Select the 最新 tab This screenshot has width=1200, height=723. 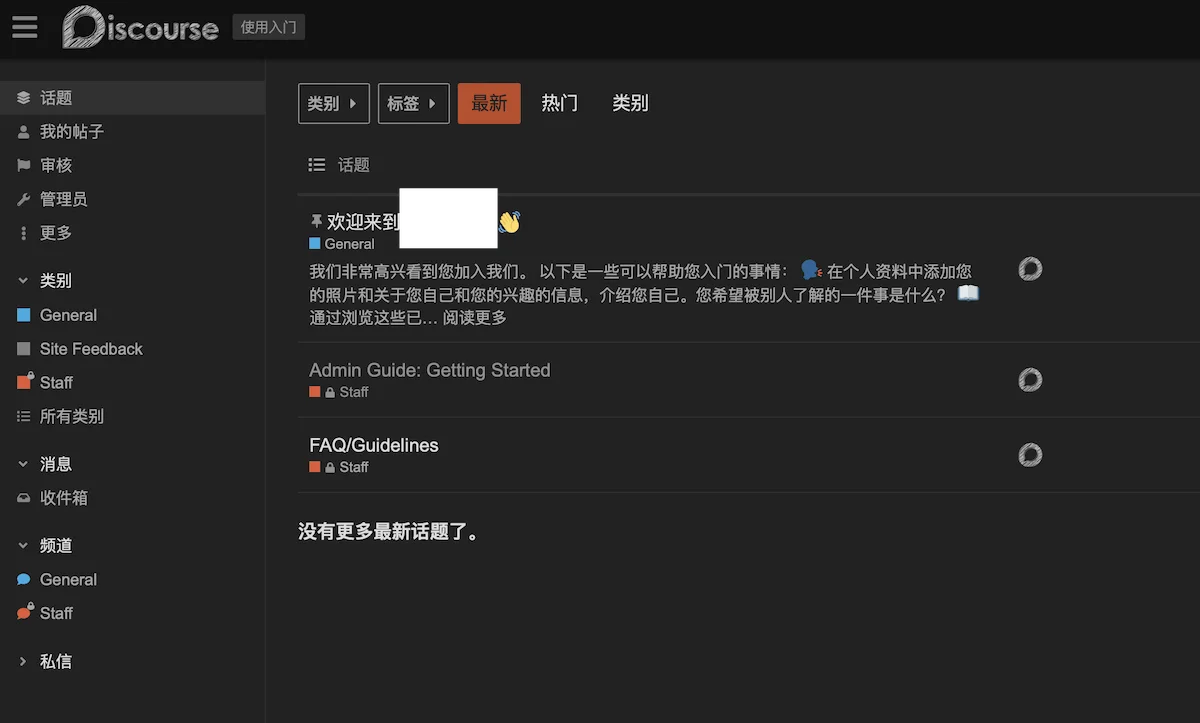click(x=489, y=103)
